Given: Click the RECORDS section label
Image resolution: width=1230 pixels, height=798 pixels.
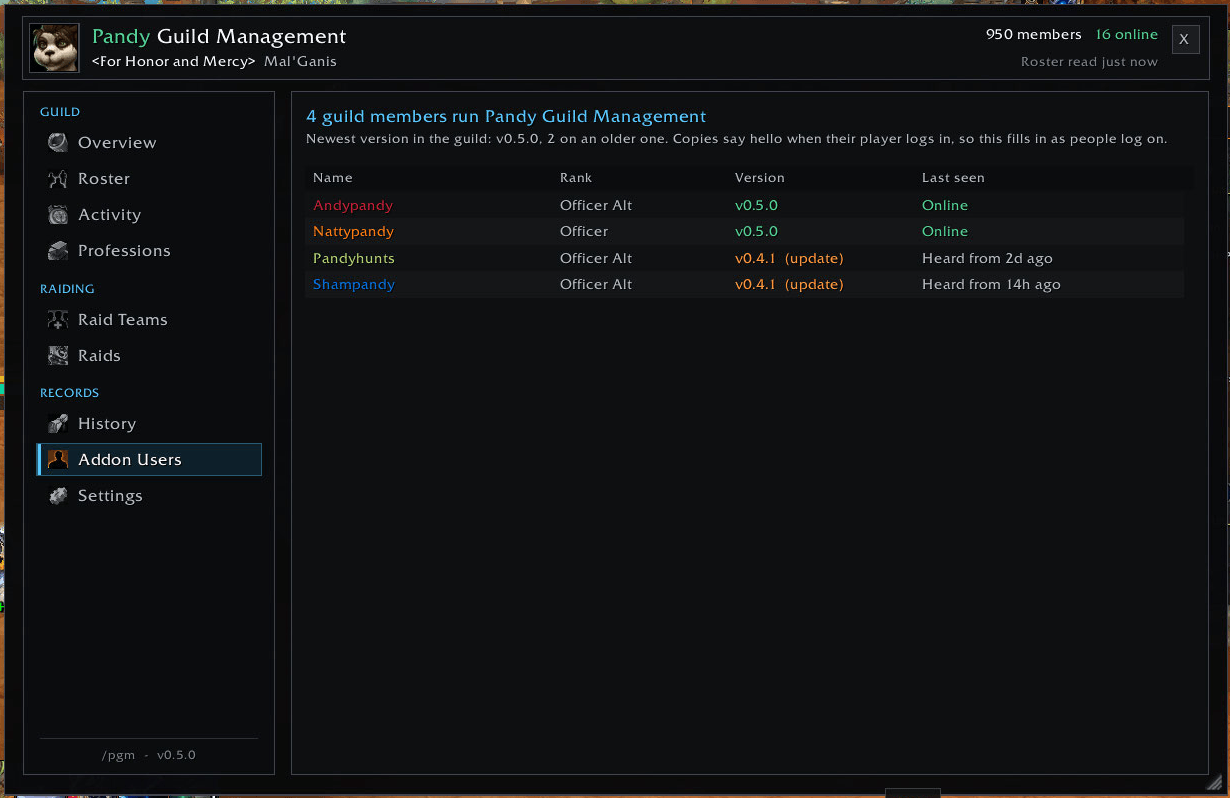Looking at the screenshot, I should (69, 393).
